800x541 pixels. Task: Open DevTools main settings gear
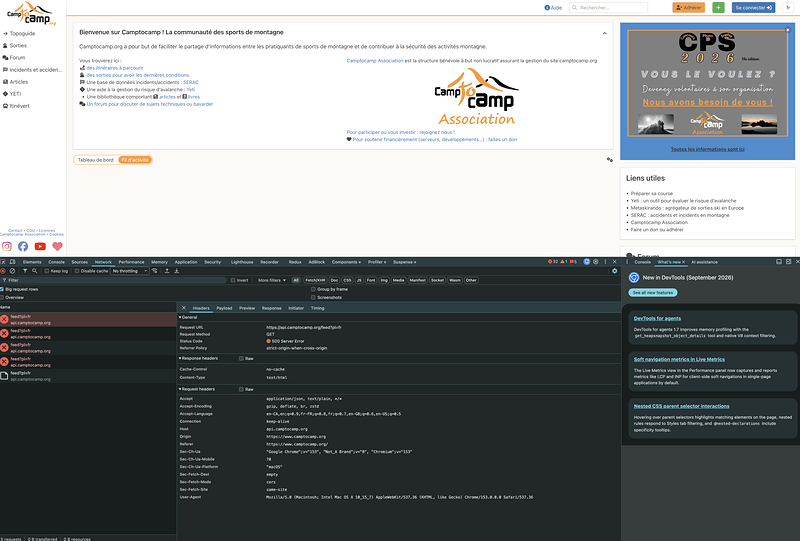click(x=595, y=262)
